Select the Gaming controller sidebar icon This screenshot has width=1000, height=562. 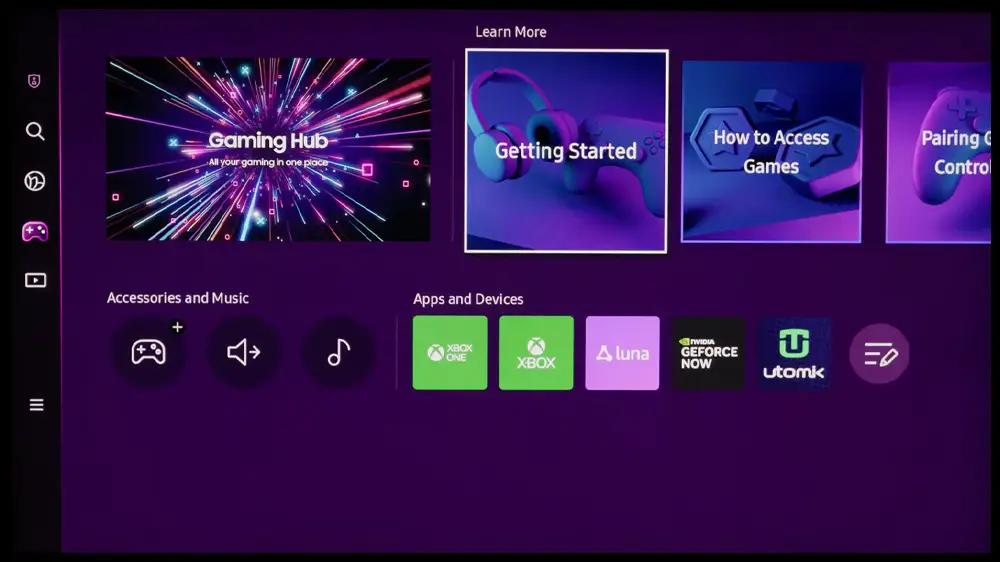35,232
